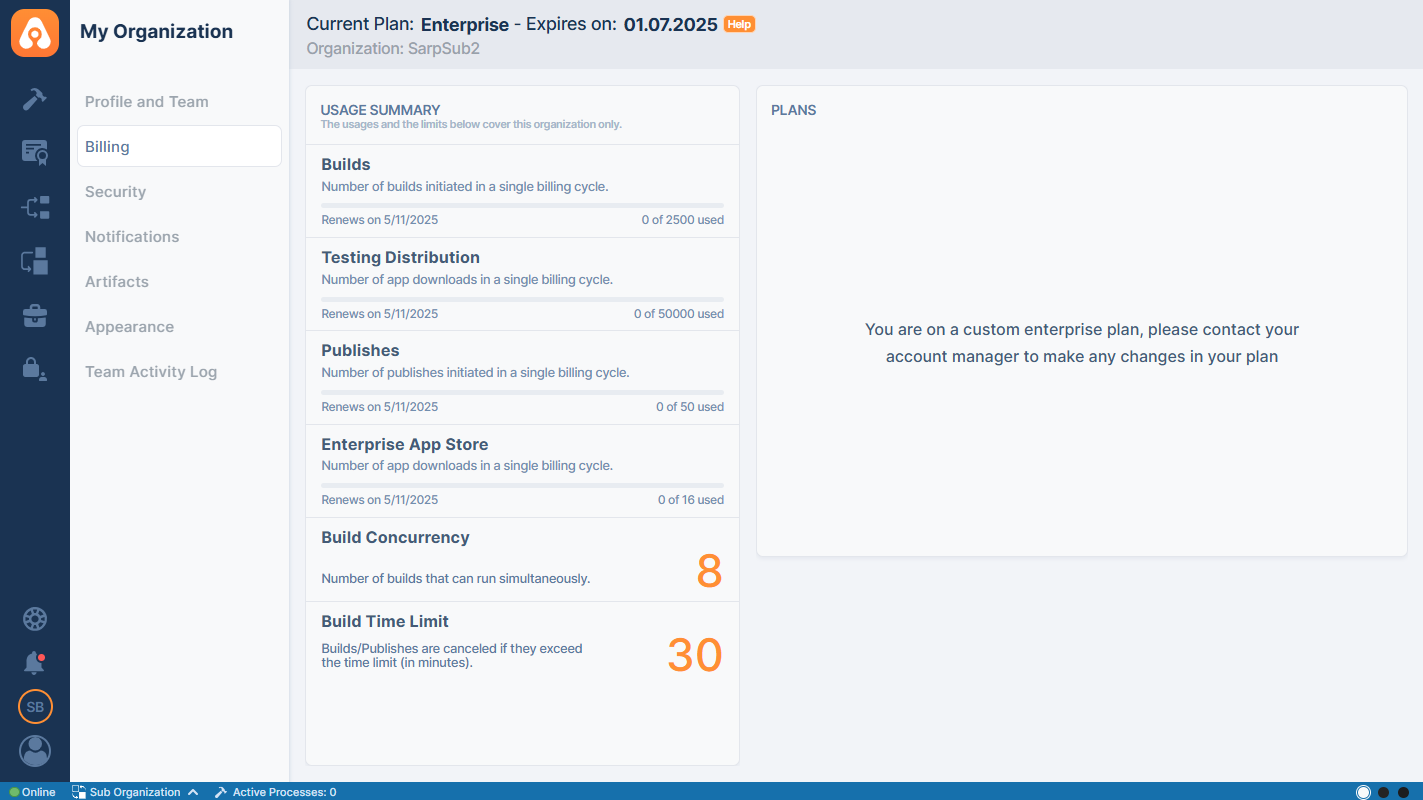
Task: Open the Build module hammer icon
Action: [x=35, y=99]
